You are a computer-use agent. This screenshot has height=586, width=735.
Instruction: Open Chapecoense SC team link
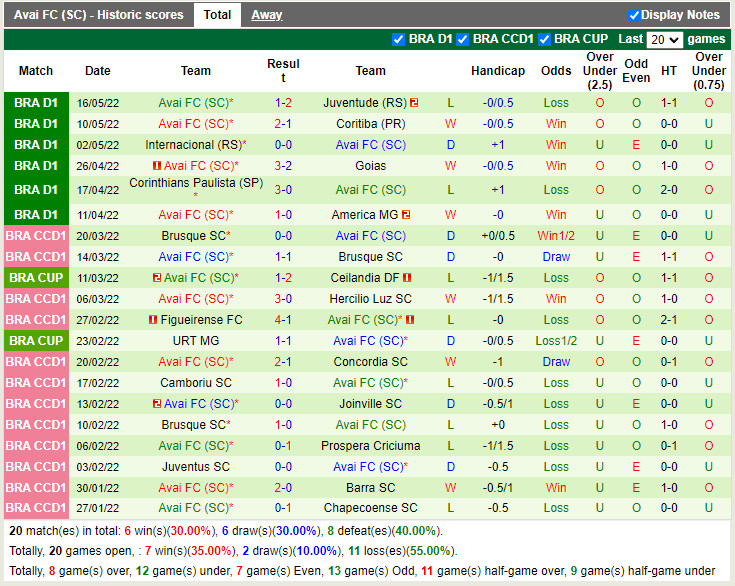370,508
